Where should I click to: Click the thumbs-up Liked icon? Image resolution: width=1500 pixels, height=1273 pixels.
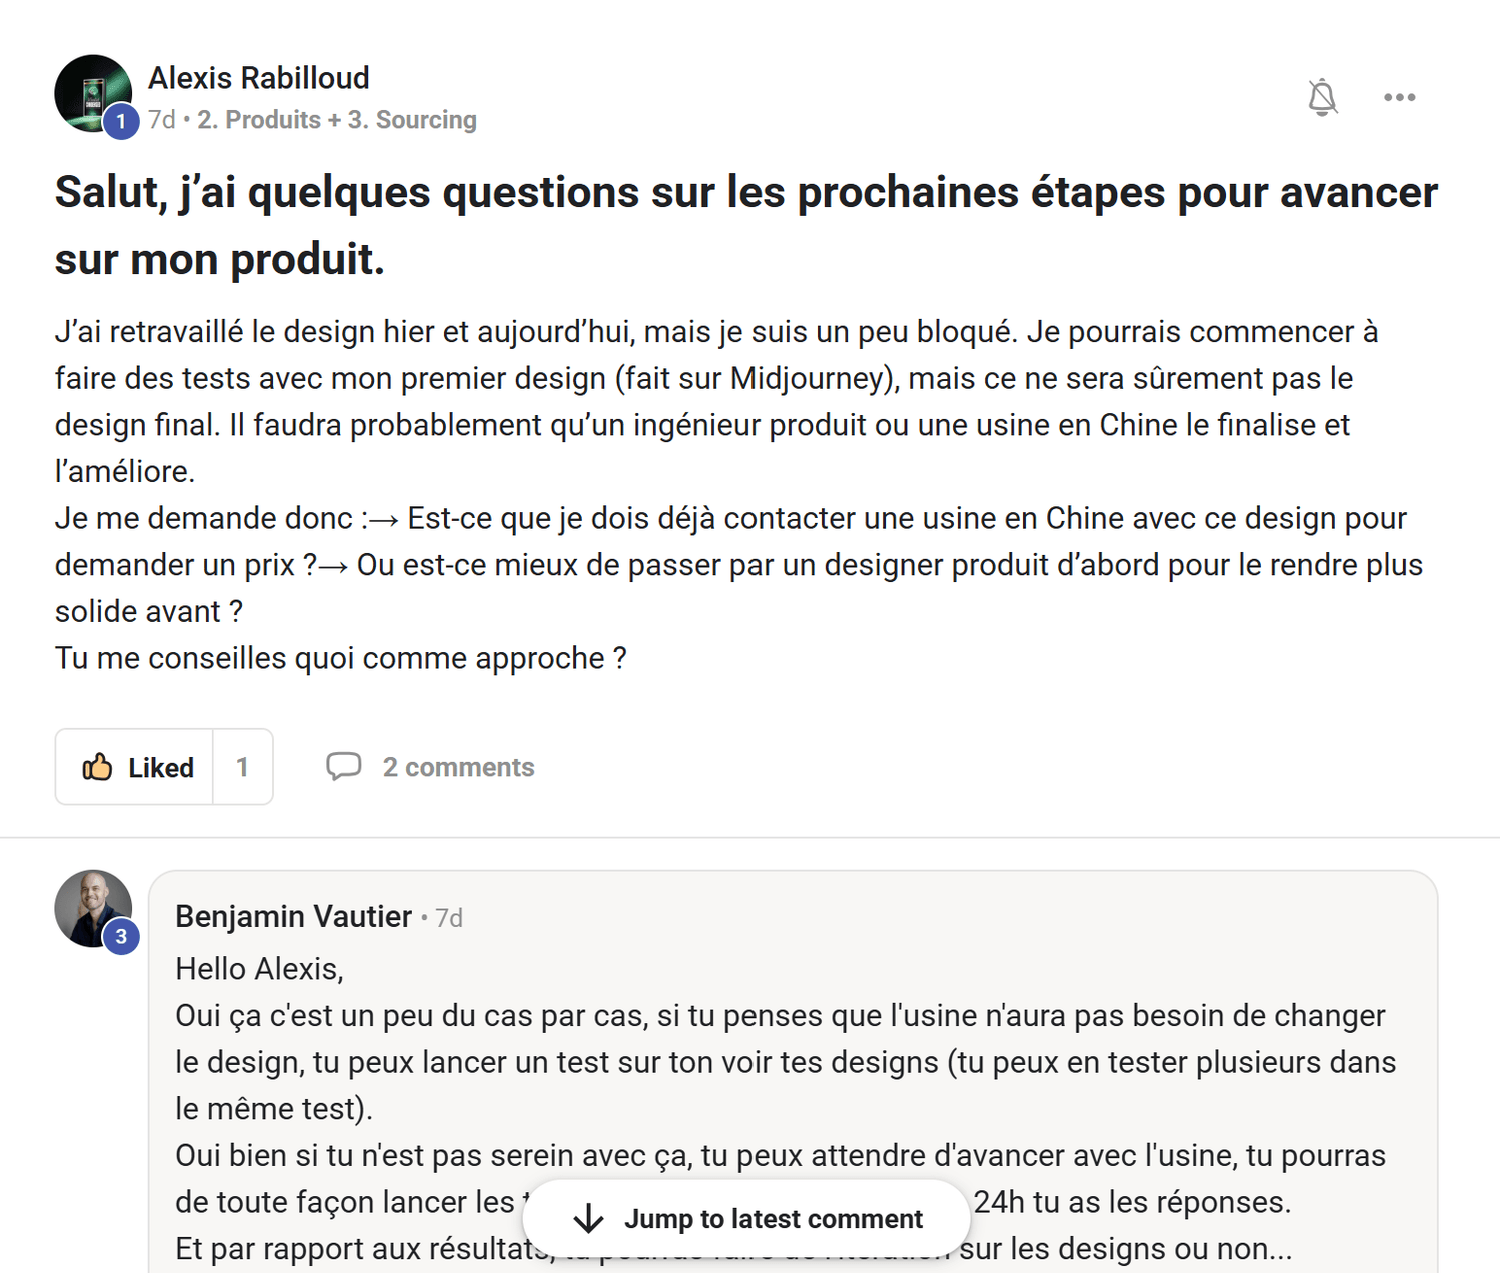[x=97, y=767]
